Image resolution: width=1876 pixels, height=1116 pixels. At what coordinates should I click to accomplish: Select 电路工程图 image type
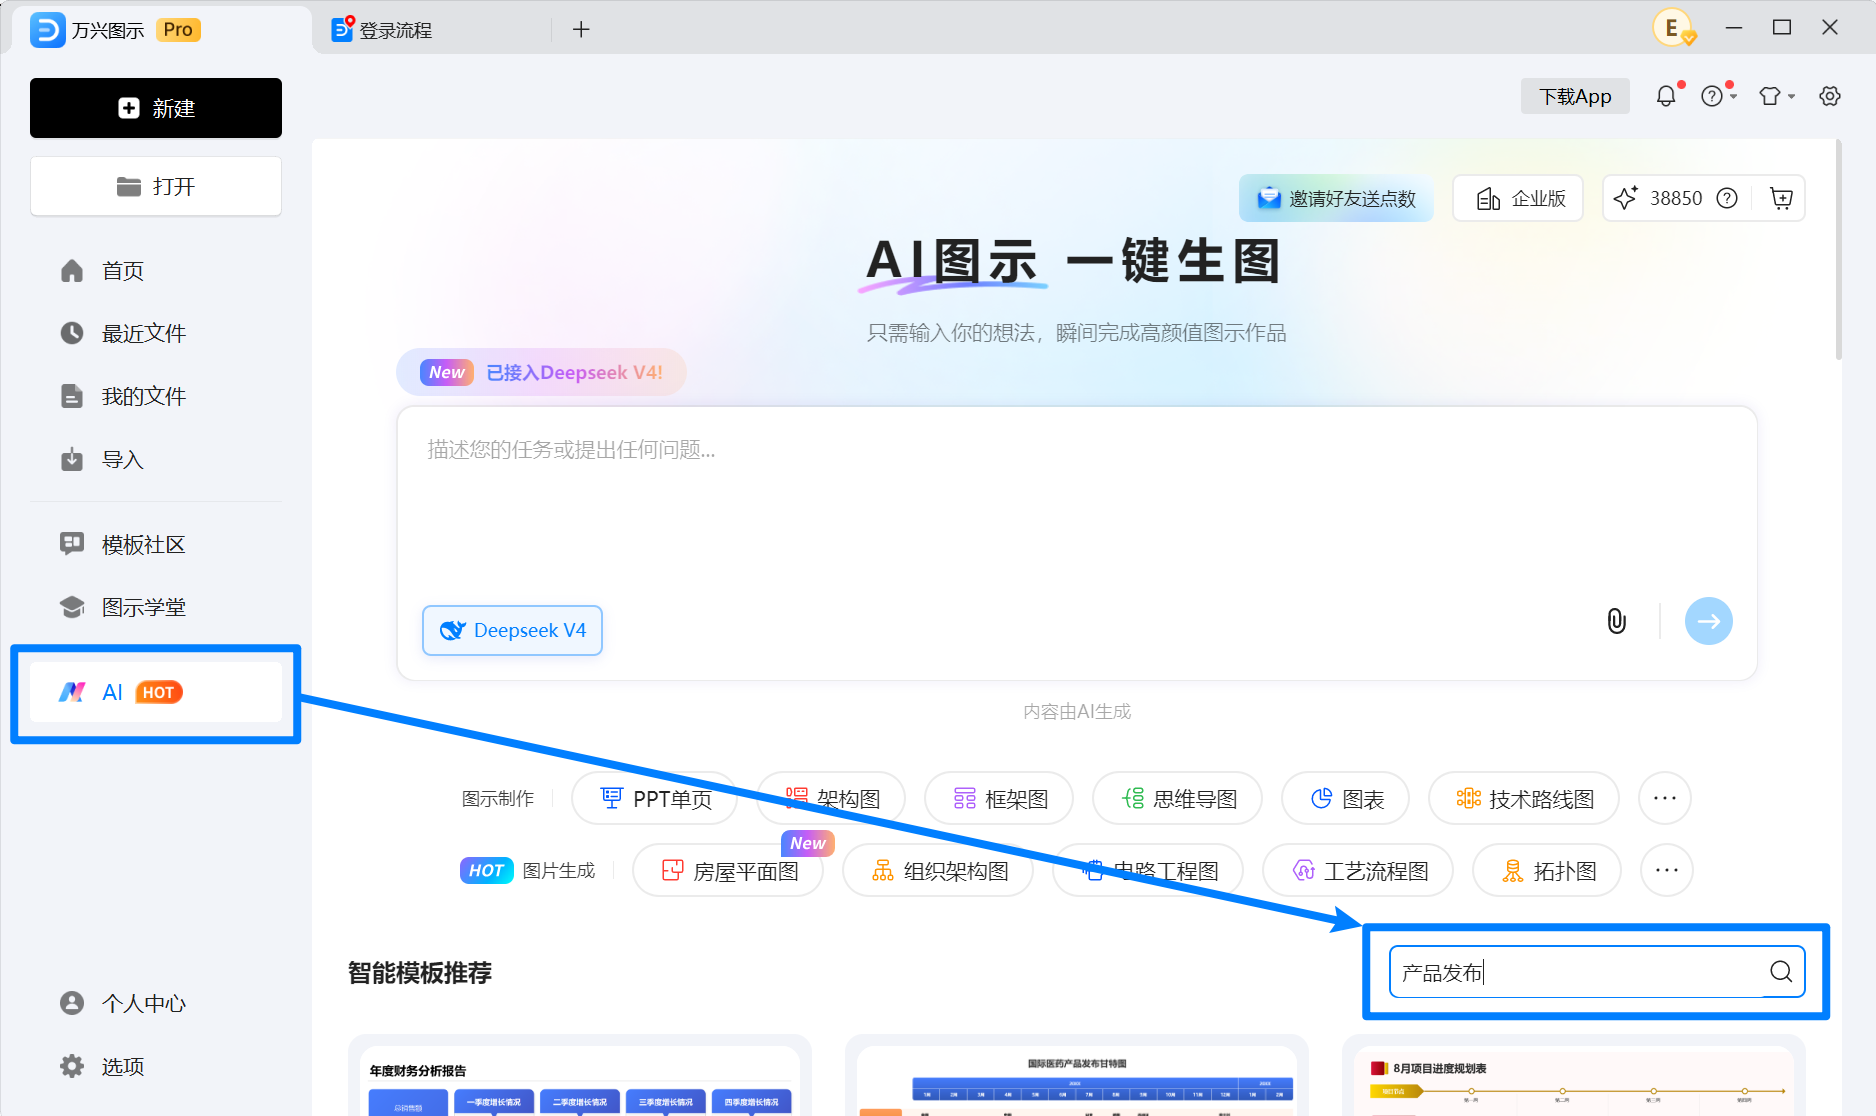pyautogui.click(x=1148, y=870)
